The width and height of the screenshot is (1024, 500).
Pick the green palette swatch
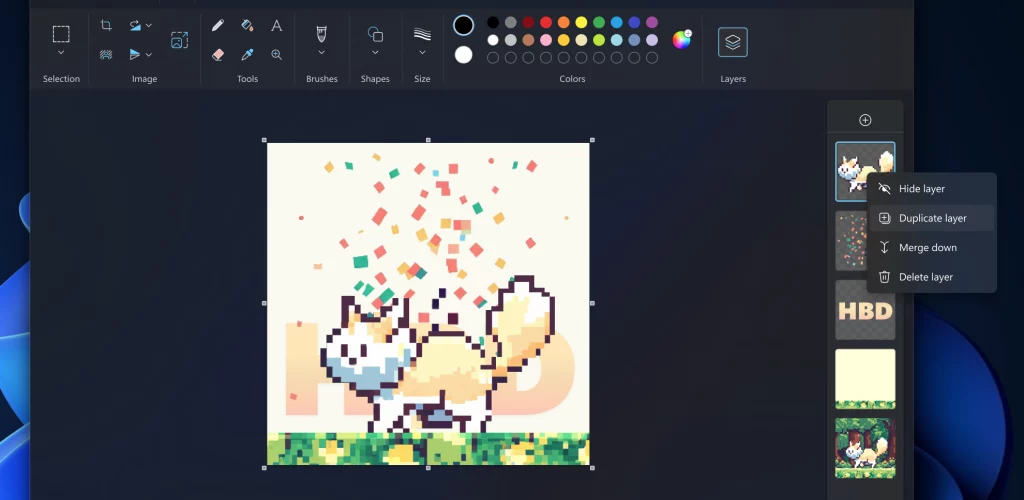599,23
